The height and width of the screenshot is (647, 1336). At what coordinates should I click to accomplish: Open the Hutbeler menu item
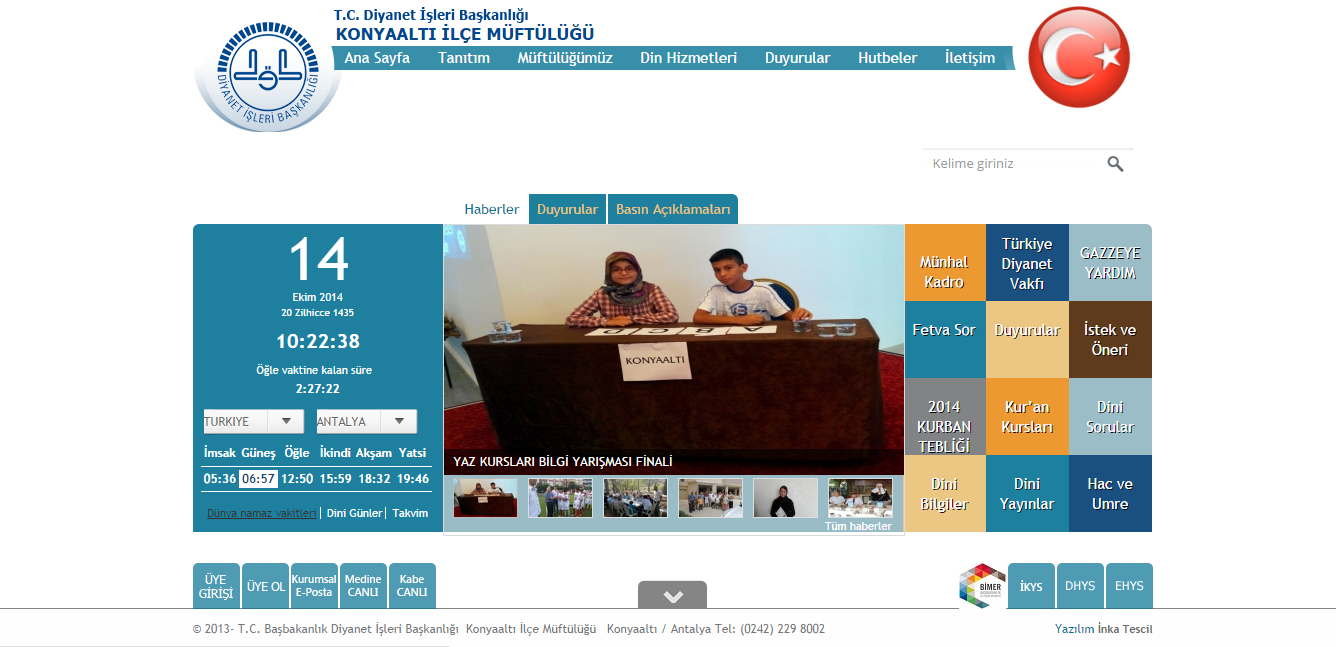click(887, 58)
